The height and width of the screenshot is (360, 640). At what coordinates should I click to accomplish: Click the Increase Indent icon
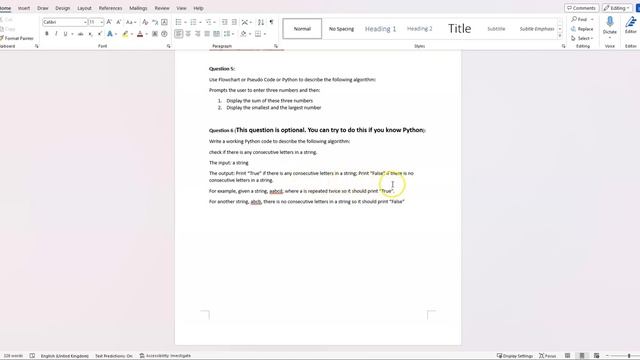(234, 22)
